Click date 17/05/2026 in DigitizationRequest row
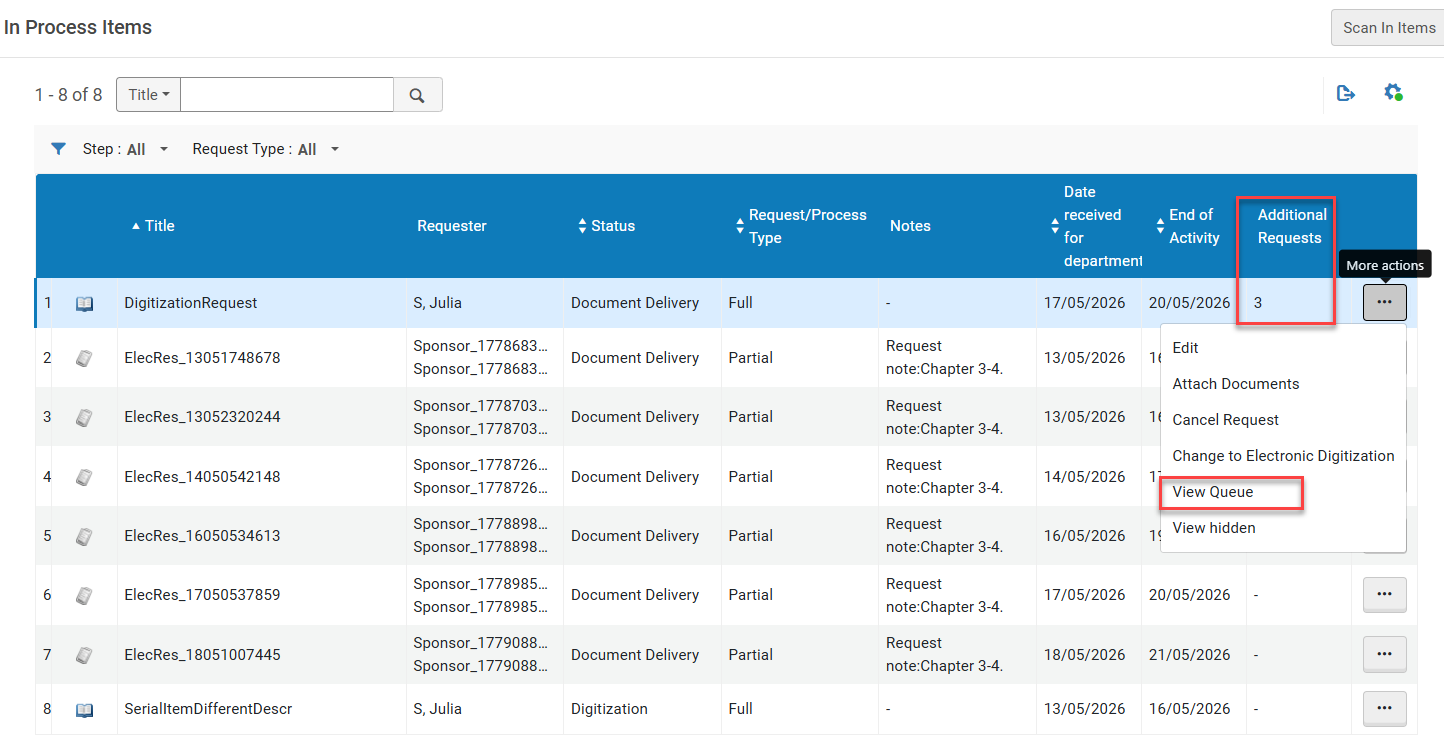This screenshot has width=1444, height=735. tap(1084, 303)
